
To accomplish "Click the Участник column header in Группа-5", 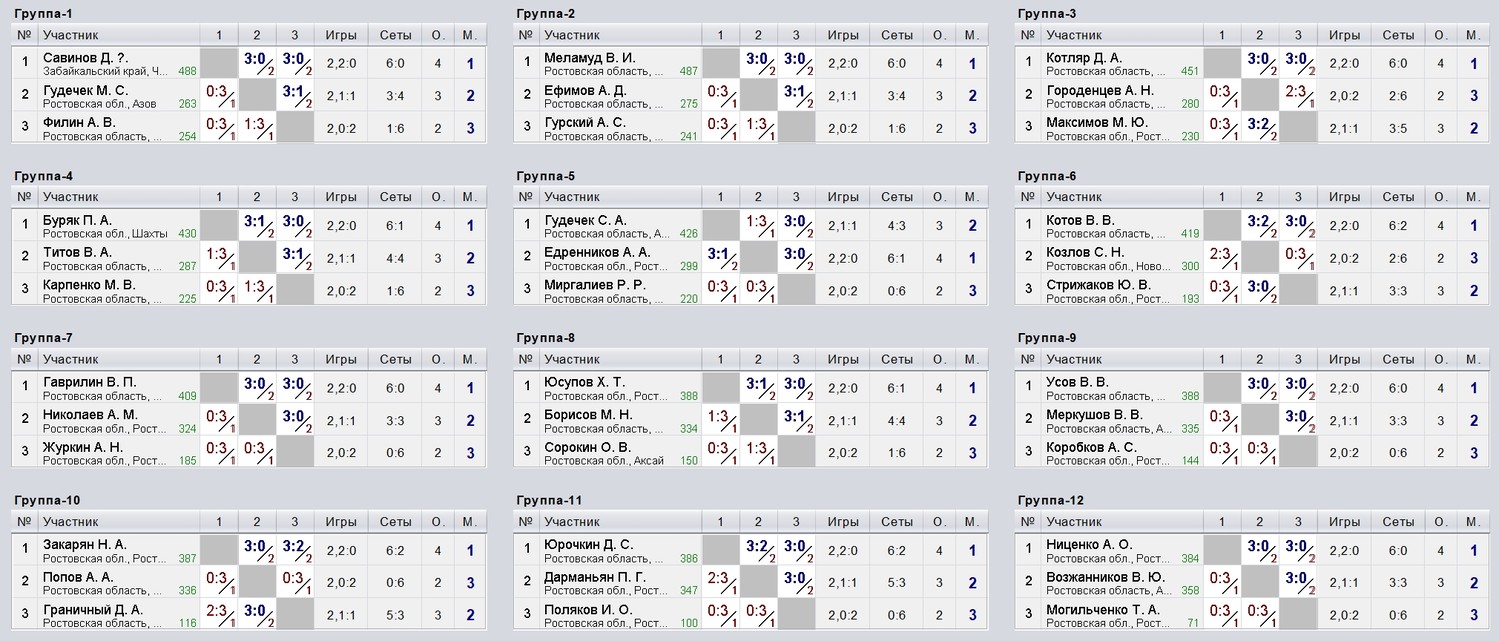I will coord(572,197).
